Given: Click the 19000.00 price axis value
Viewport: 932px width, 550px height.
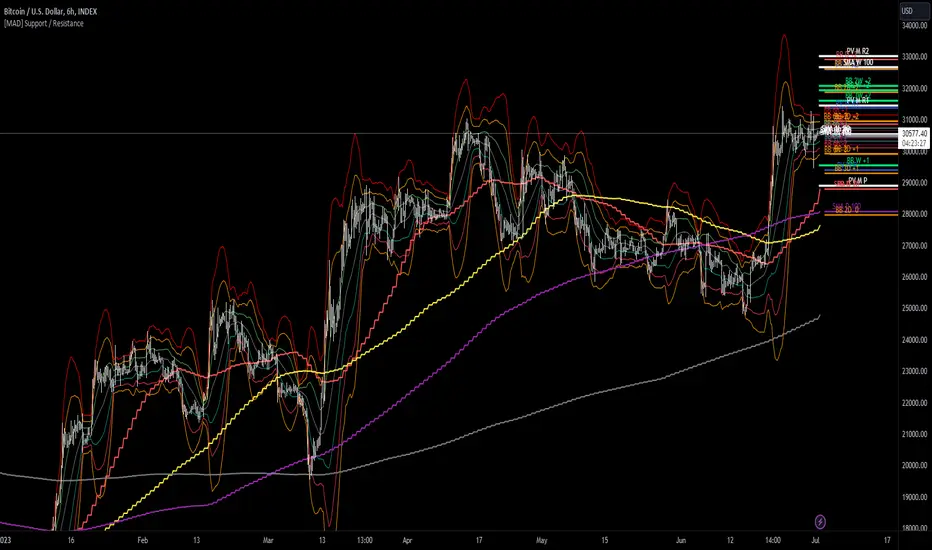Looking at the screenshot, I should point(914,497).
